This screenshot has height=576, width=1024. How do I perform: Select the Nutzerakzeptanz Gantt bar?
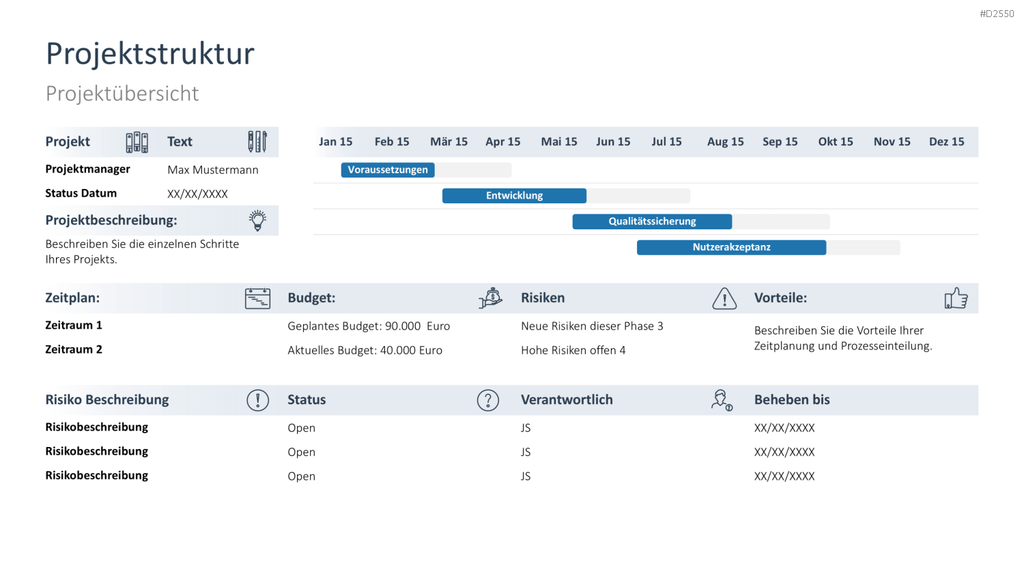pos(731,247)
